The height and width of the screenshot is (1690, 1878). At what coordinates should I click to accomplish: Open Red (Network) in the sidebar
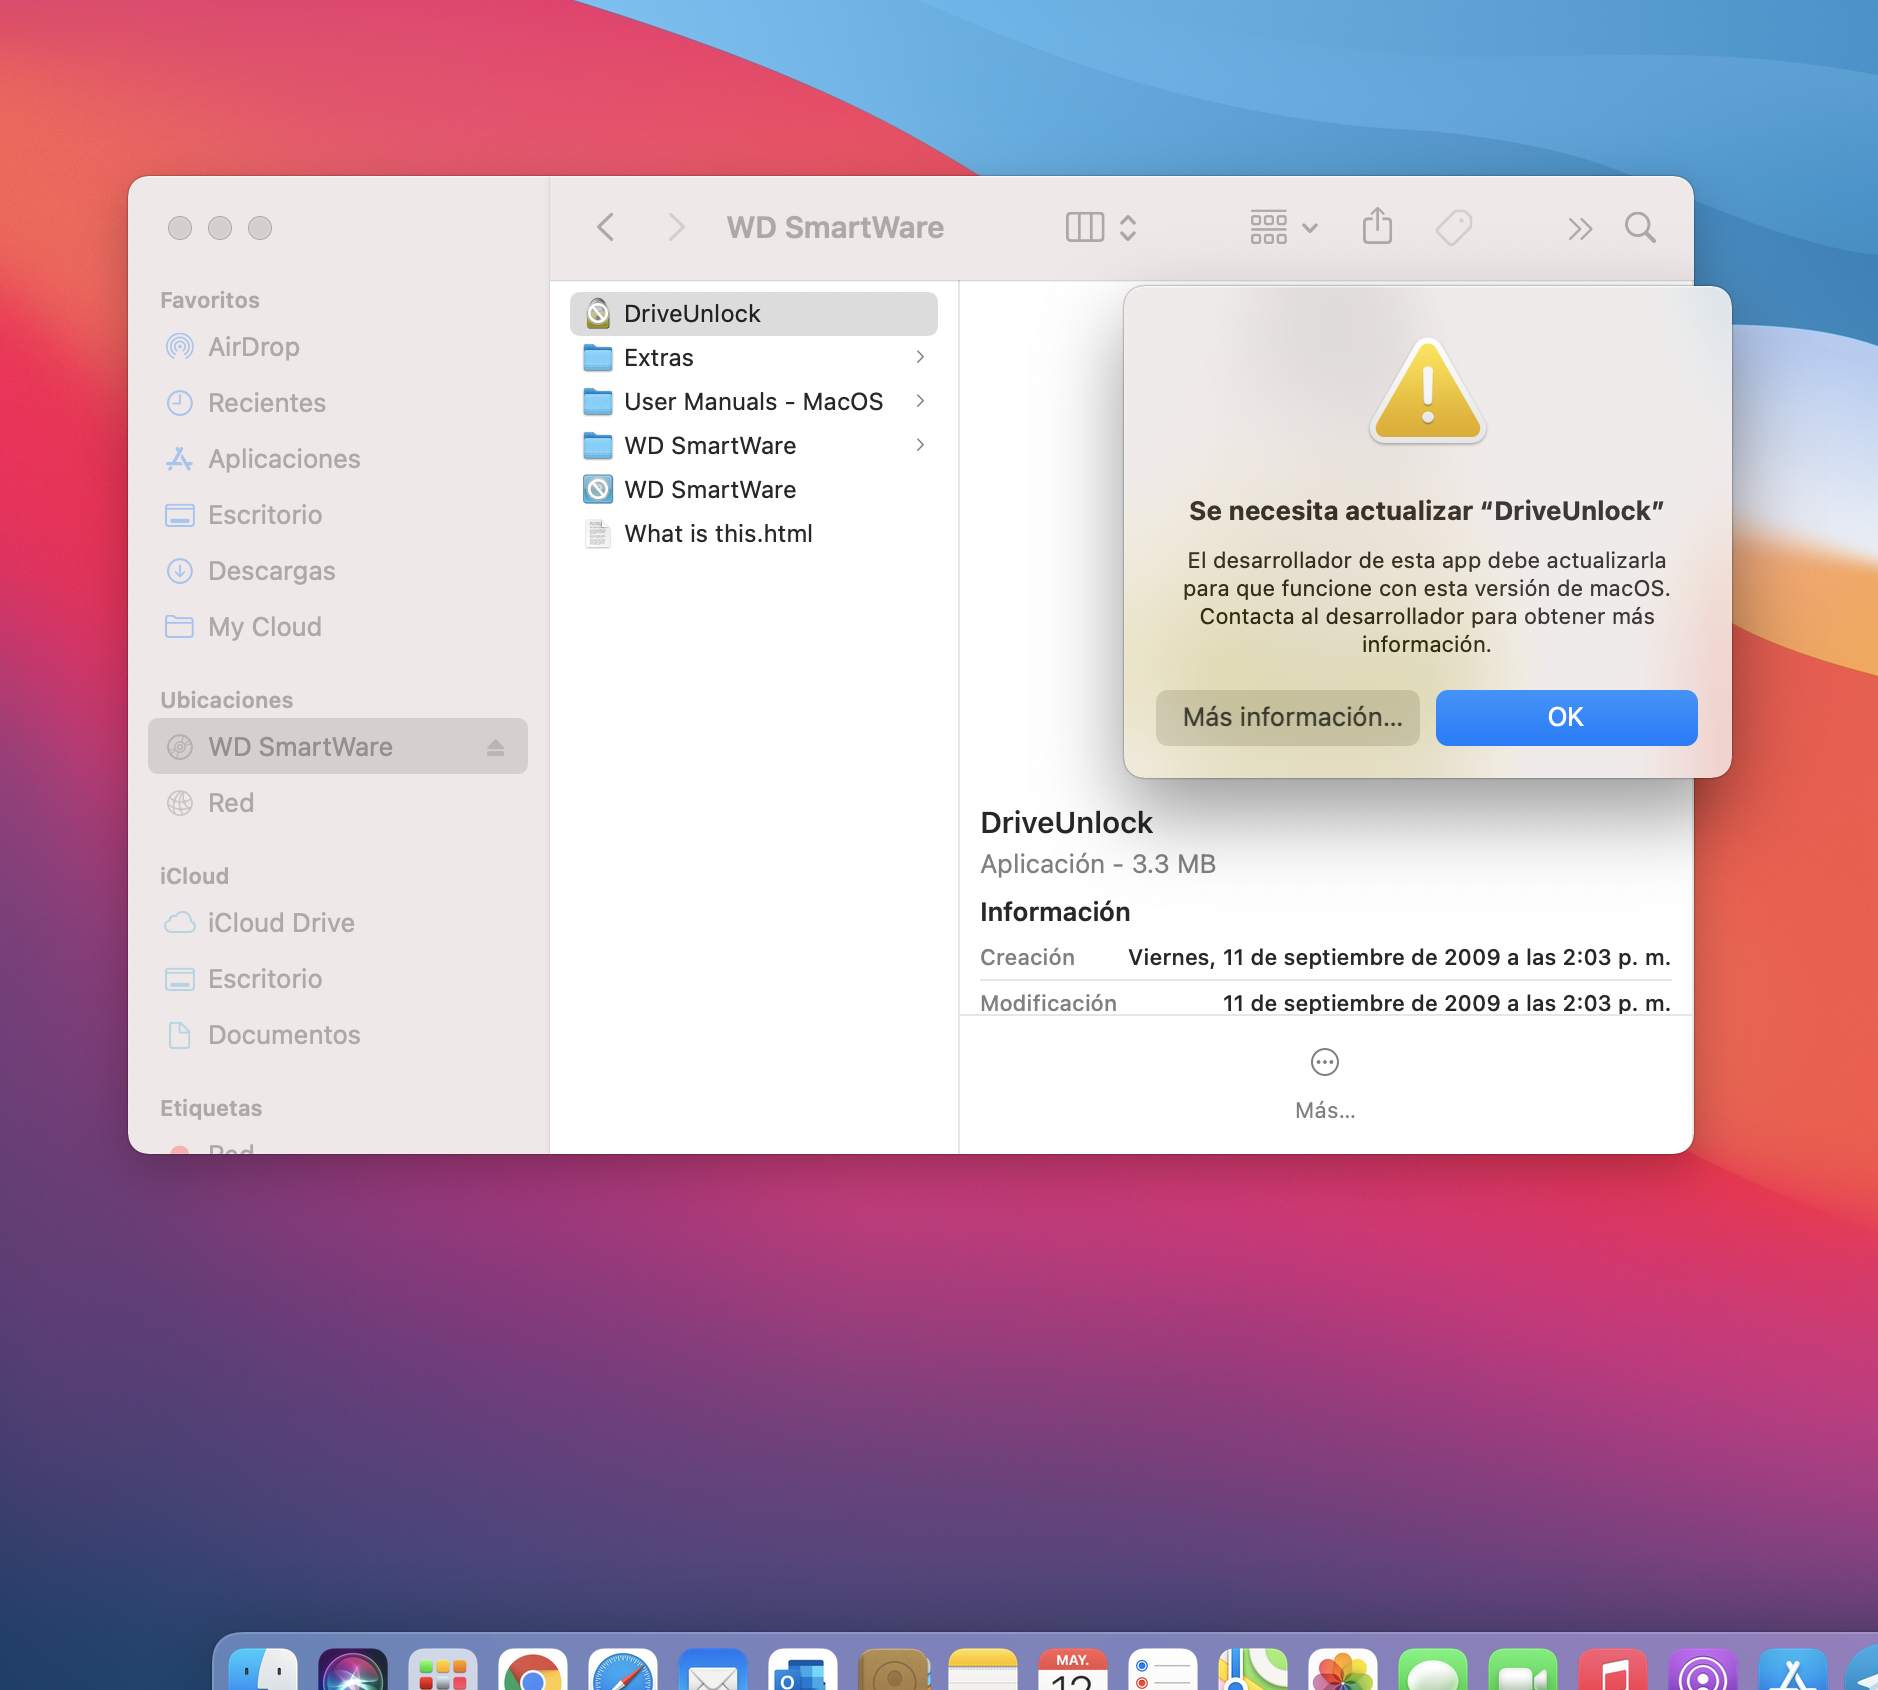[338, 803]
